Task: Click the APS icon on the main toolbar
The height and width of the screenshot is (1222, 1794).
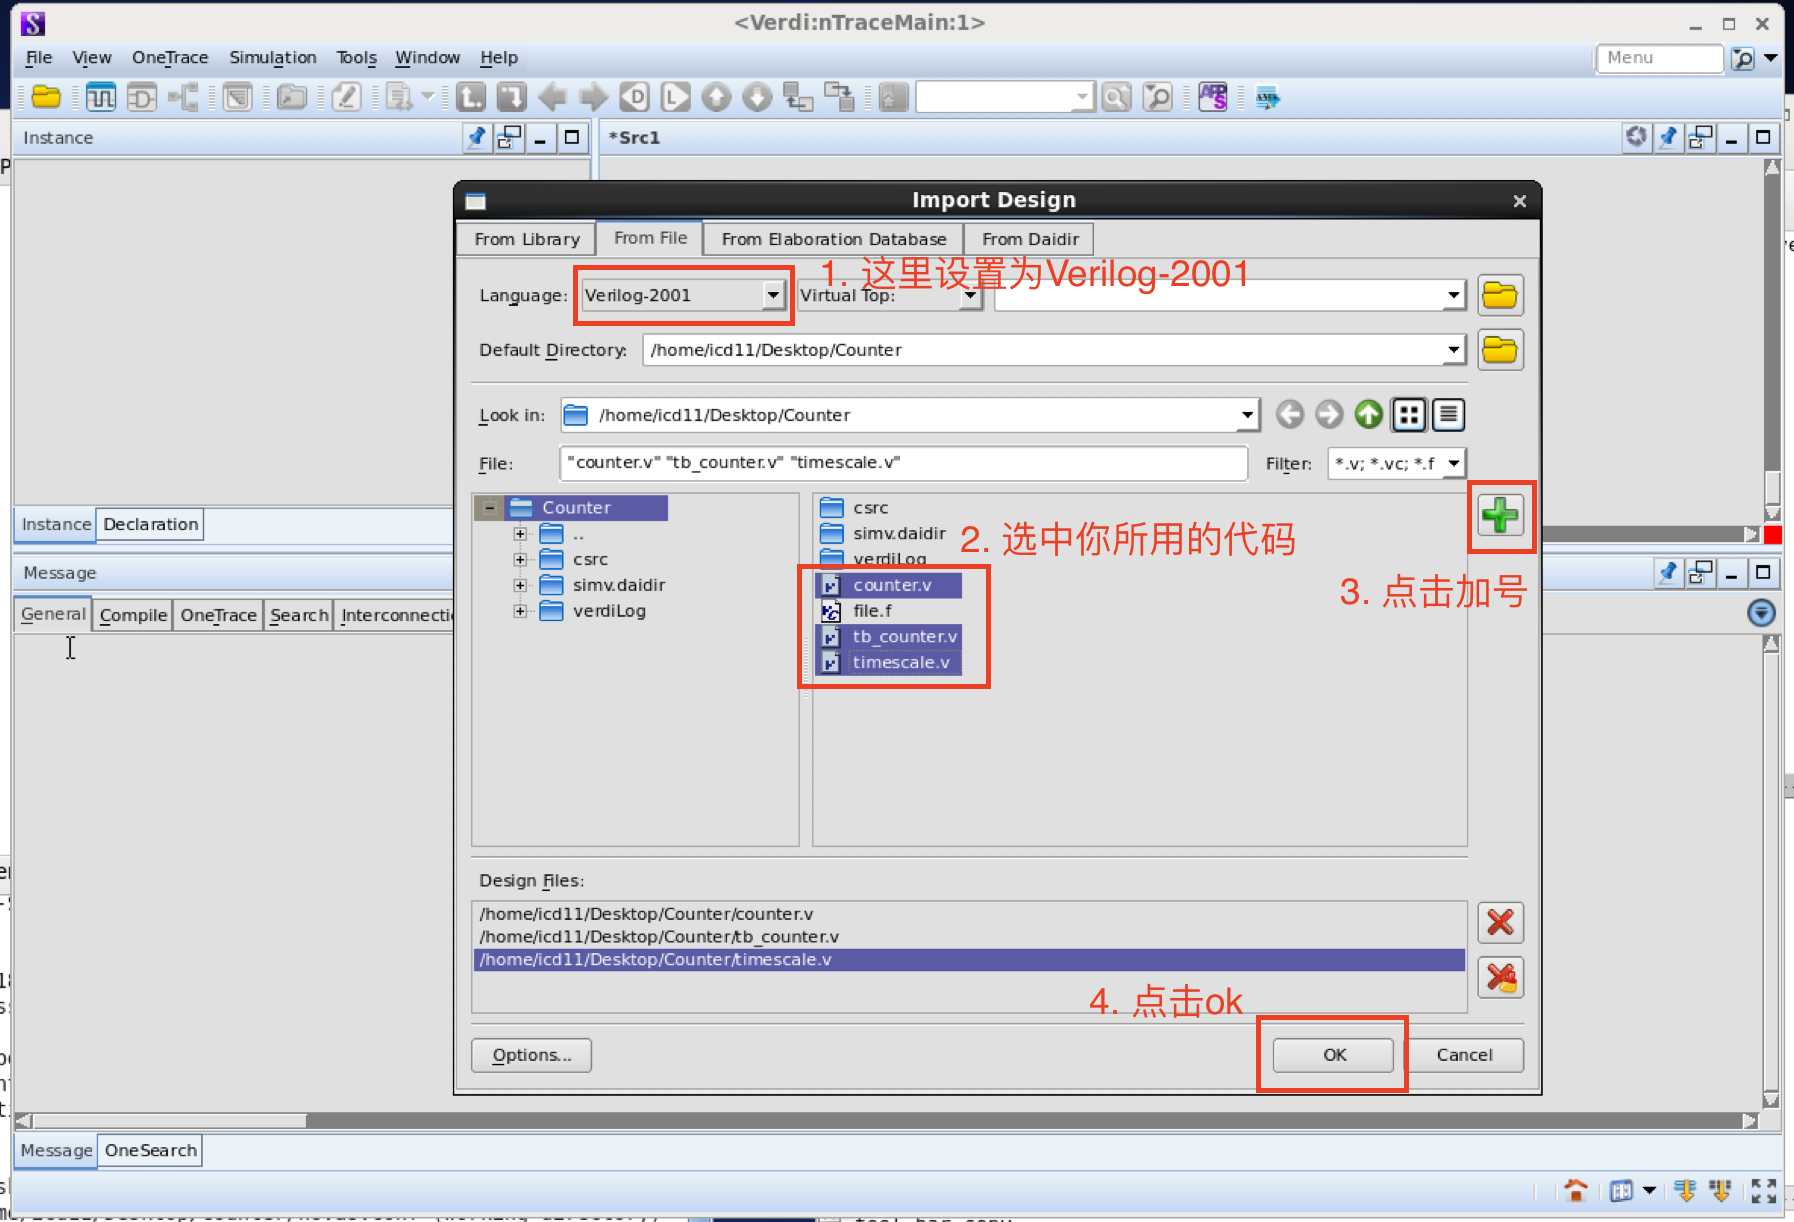Action: pos(1212,97)
